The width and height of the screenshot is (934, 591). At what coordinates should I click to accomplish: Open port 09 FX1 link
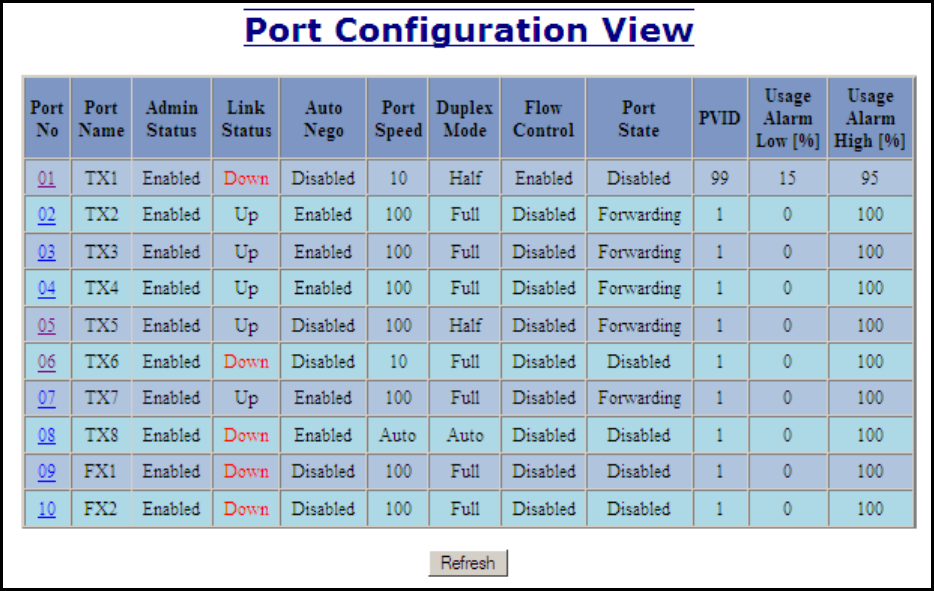click(x=47, y=472)
